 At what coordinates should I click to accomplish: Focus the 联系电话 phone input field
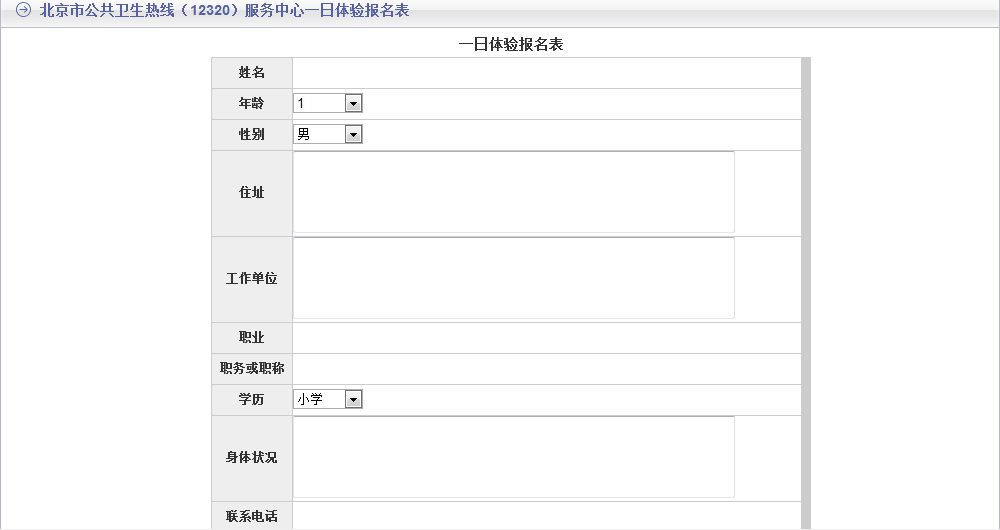[547, 516]
